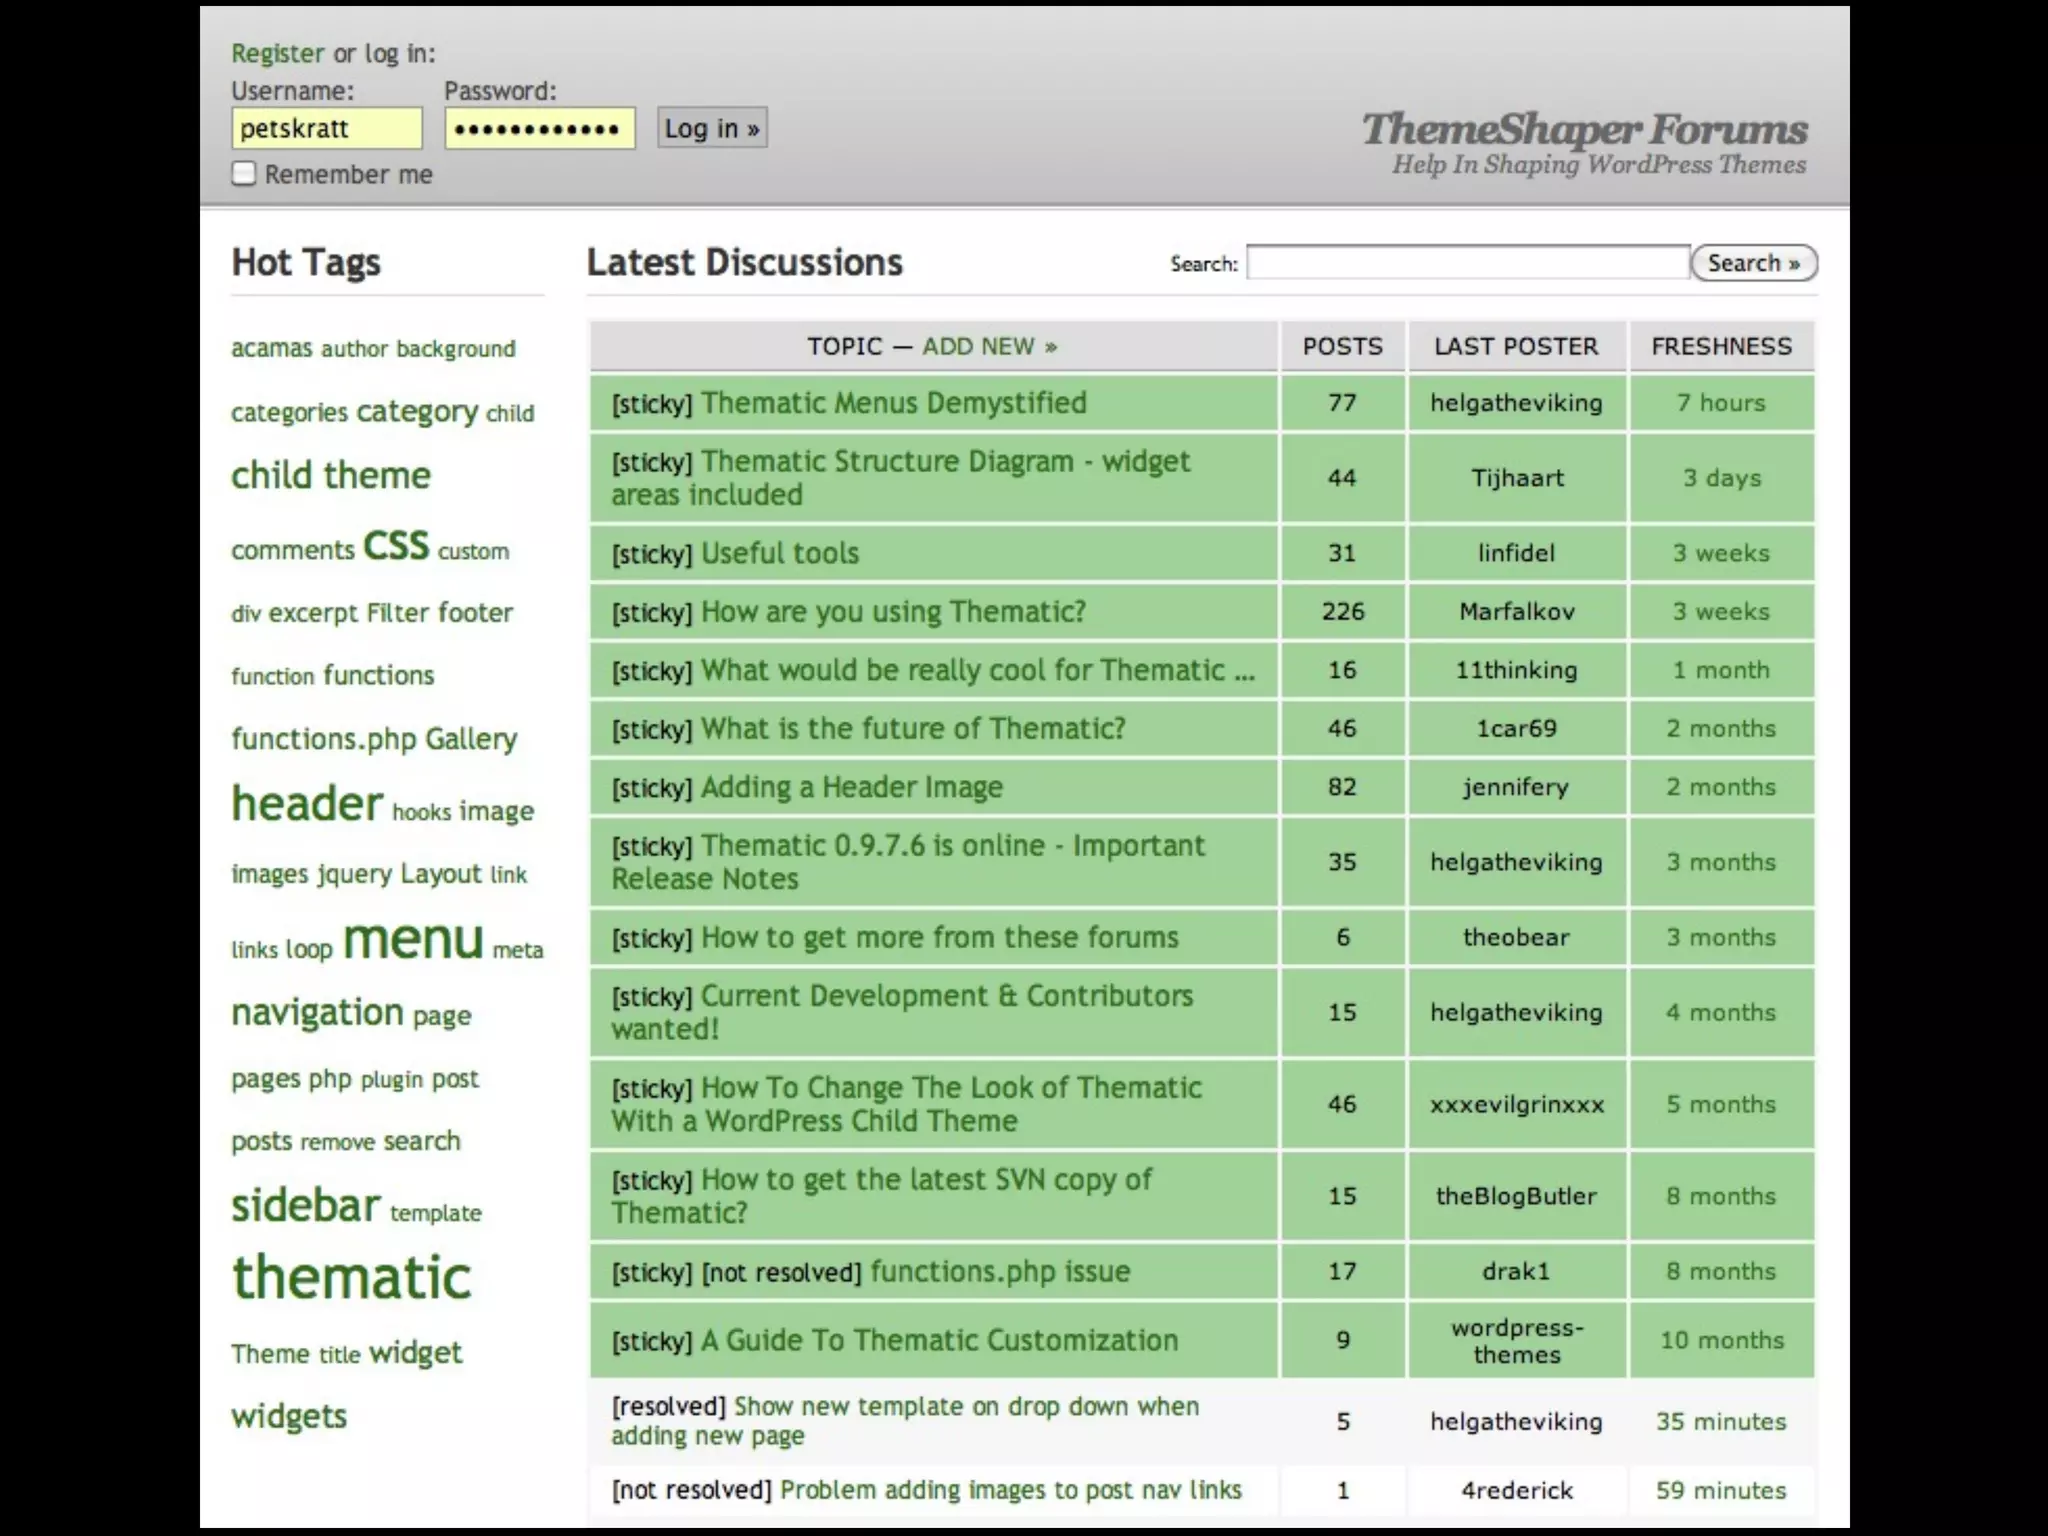Click the Log in button
Viewport: 2048px width, 1536px height.
712,128
